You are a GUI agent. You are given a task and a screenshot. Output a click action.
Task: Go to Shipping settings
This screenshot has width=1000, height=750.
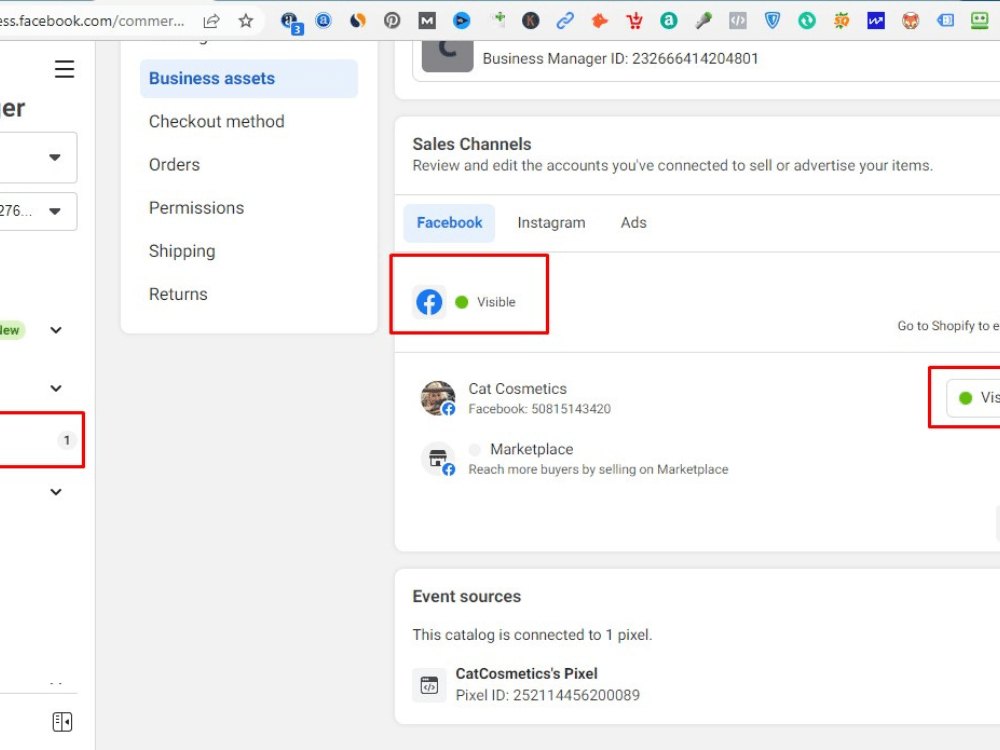pos(182,251)
